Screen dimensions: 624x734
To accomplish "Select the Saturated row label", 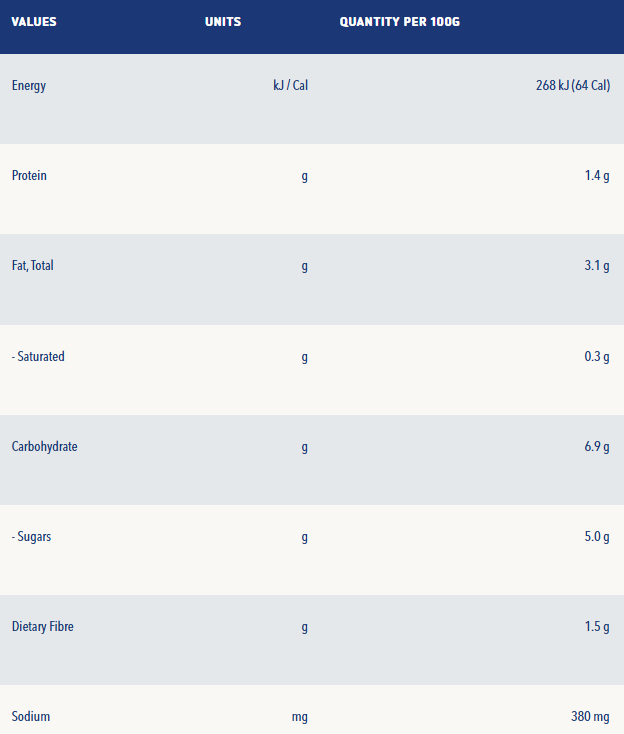I will coord(38,357).
